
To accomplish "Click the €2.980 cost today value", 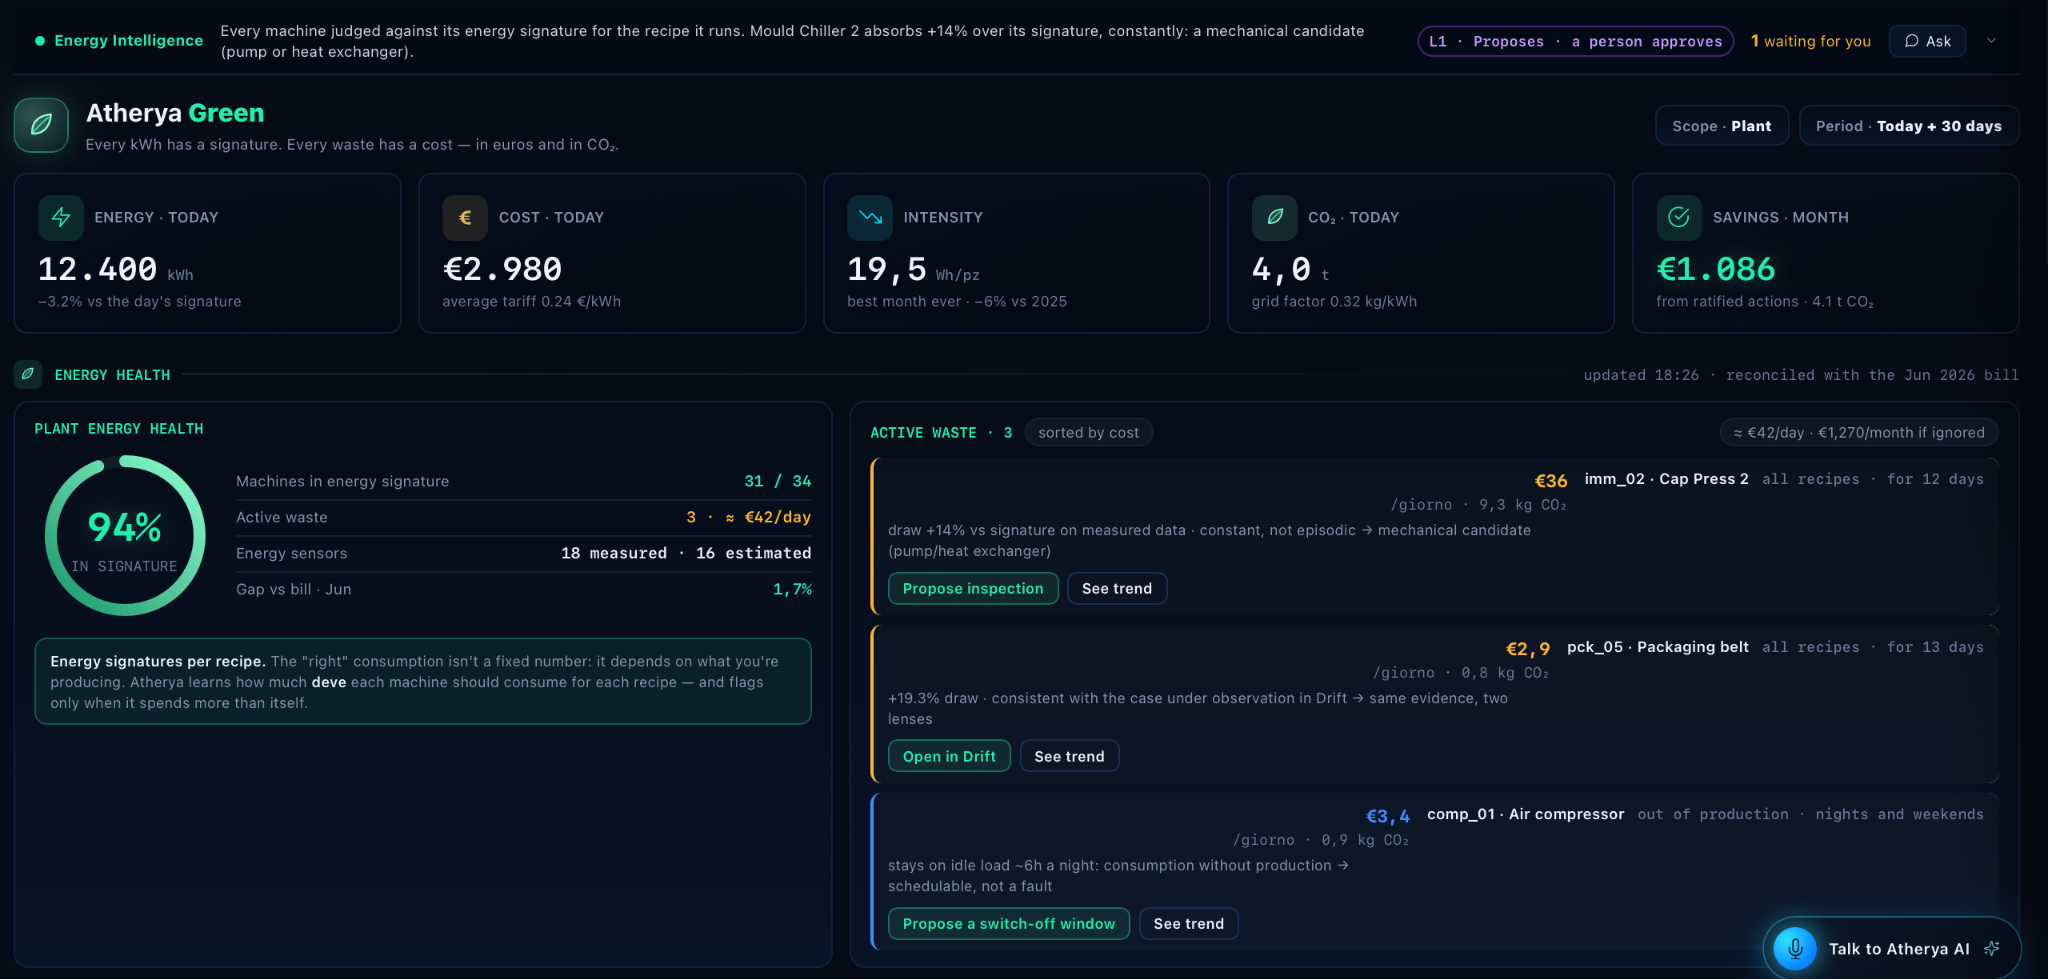I will 502,269.
